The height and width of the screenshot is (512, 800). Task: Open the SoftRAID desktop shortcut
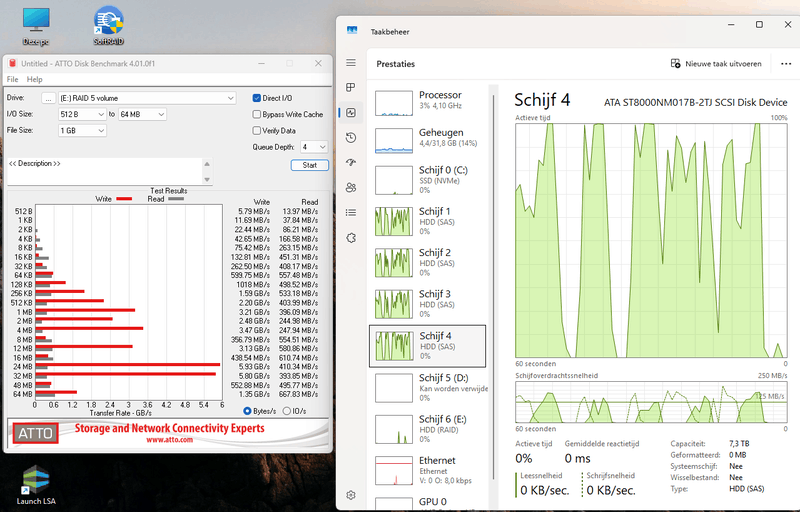(109, 25)
